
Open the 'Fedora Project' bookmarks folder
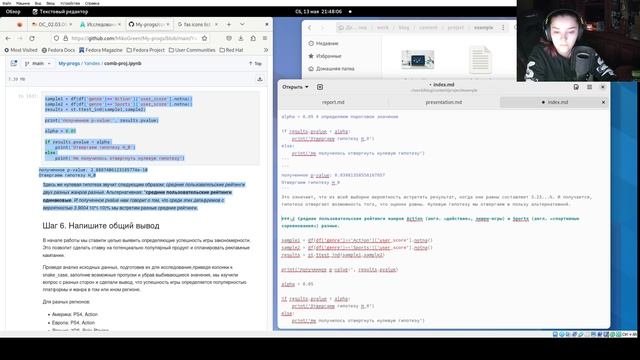(x=146, y=50)
